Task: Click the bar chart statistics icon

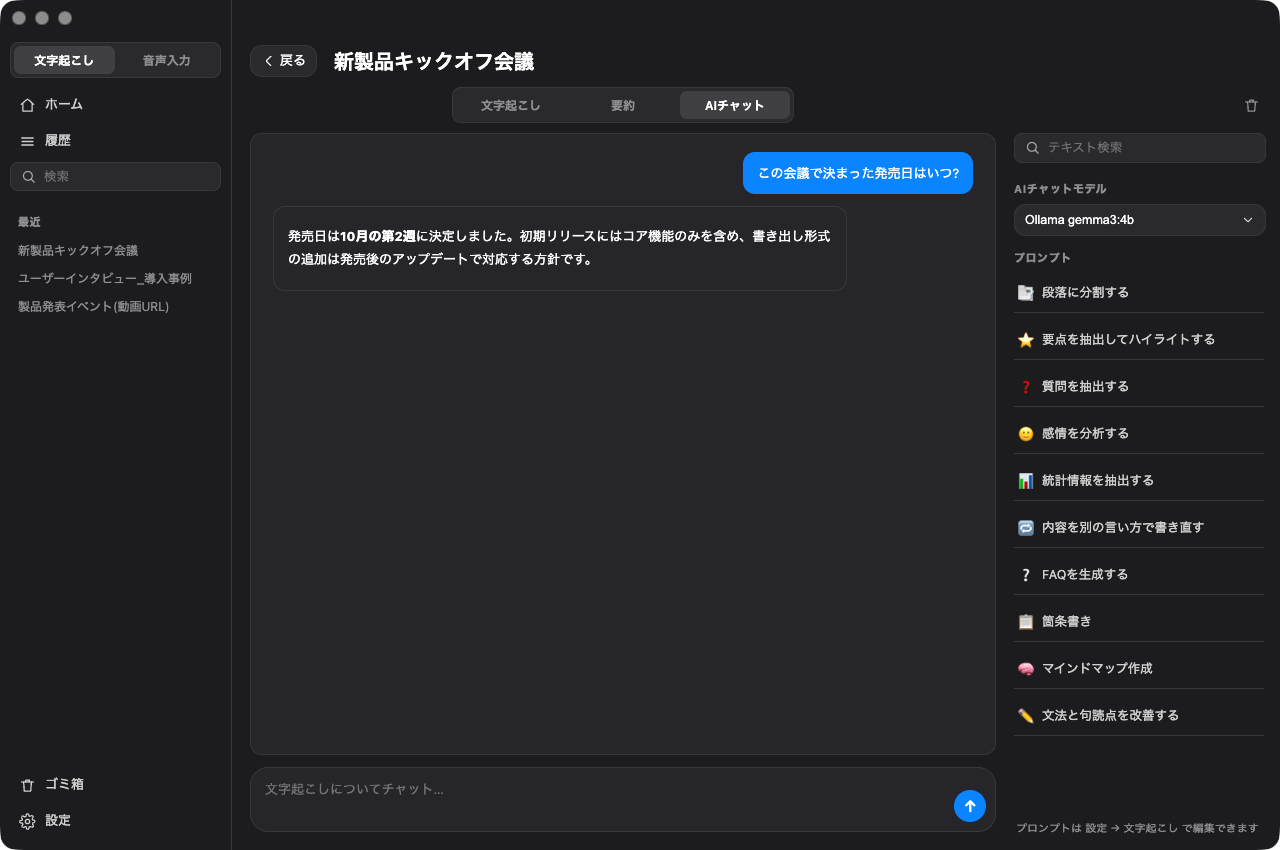Action: (1025, 481)
